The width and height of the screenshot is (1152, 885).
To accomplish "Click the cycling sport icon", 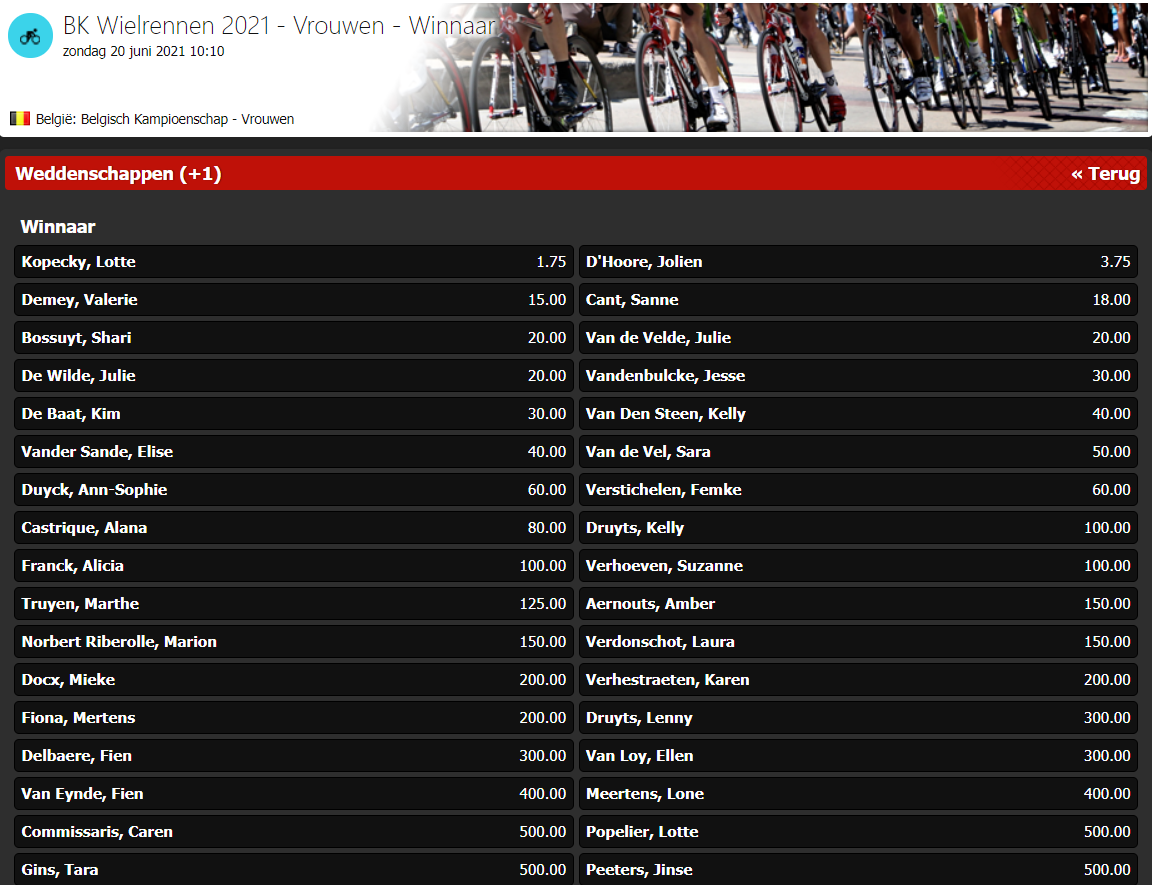I will [30, 36].
